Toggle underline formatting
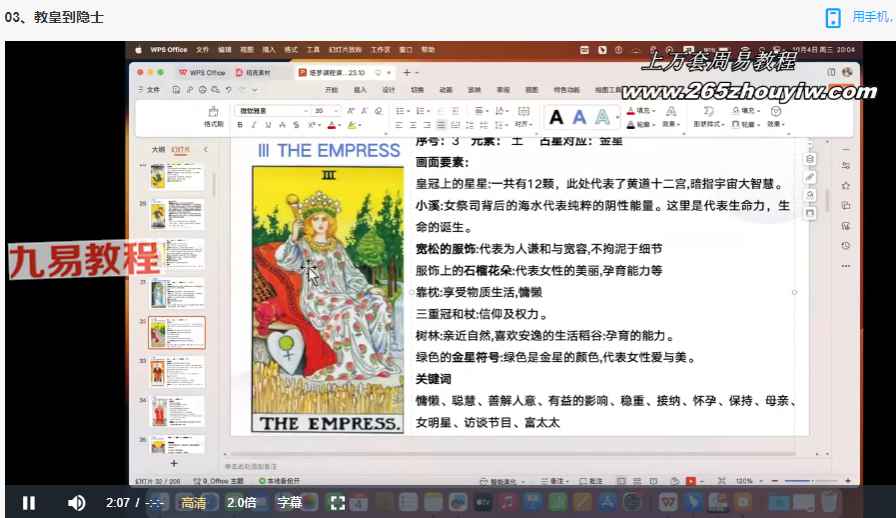 (268, 125)
